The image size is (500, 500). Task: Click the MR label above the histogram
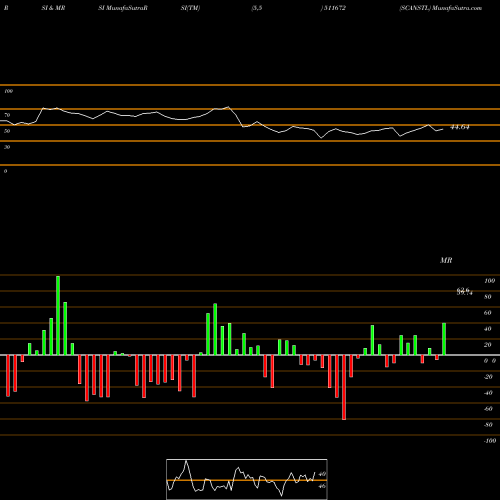(446, 260)
